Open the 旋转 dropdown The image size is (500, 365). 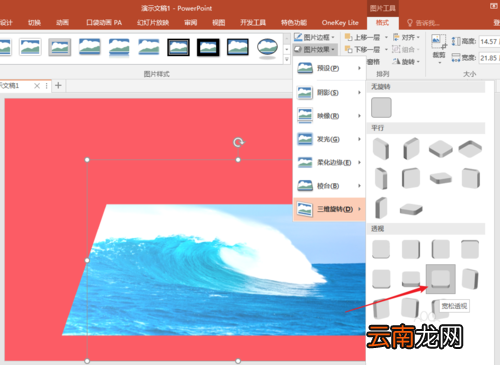pos(406,62)
